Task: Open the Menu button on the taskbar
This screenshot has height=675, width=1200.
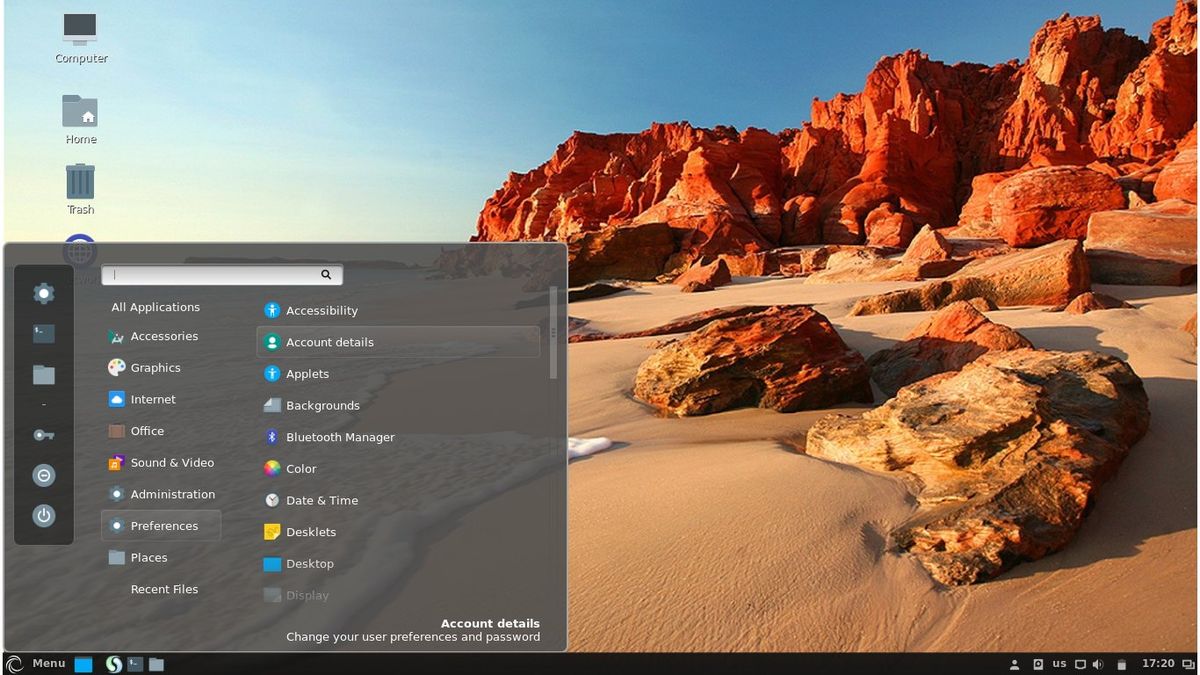Action: (x=40, y=662)
